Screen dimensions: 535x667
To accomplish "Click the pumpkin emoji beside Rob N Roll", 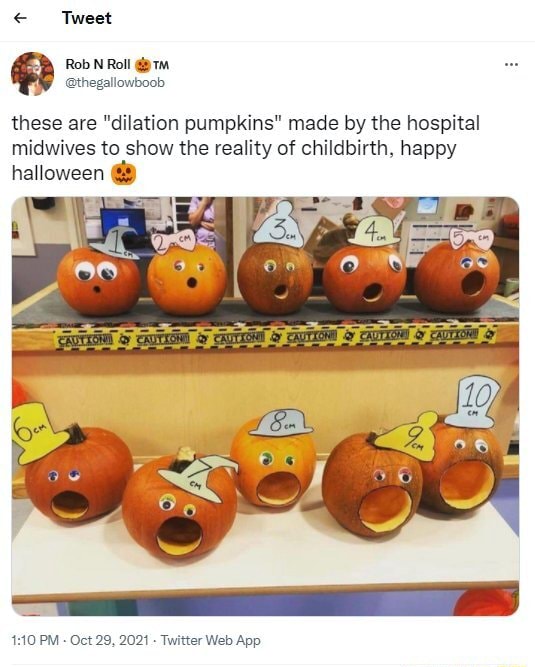I will click(143, 65).
